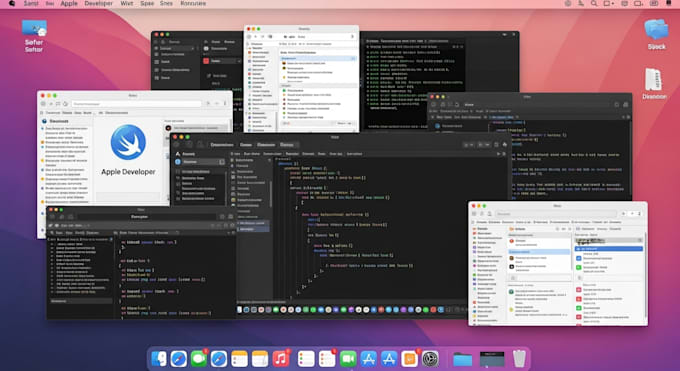
Task: Click the highlighted file row in main editor navigator
Action: [x=253, y=229]
